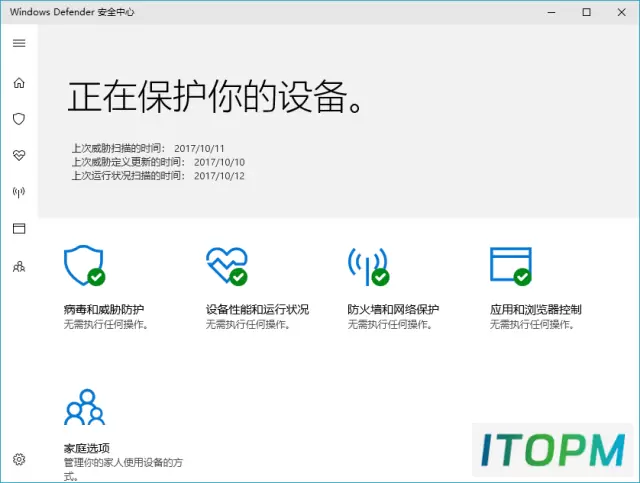Screen dimensions: 640x483
Task: Open the shield virus protection sidebar icon
Action: click(x=19, y=119)
